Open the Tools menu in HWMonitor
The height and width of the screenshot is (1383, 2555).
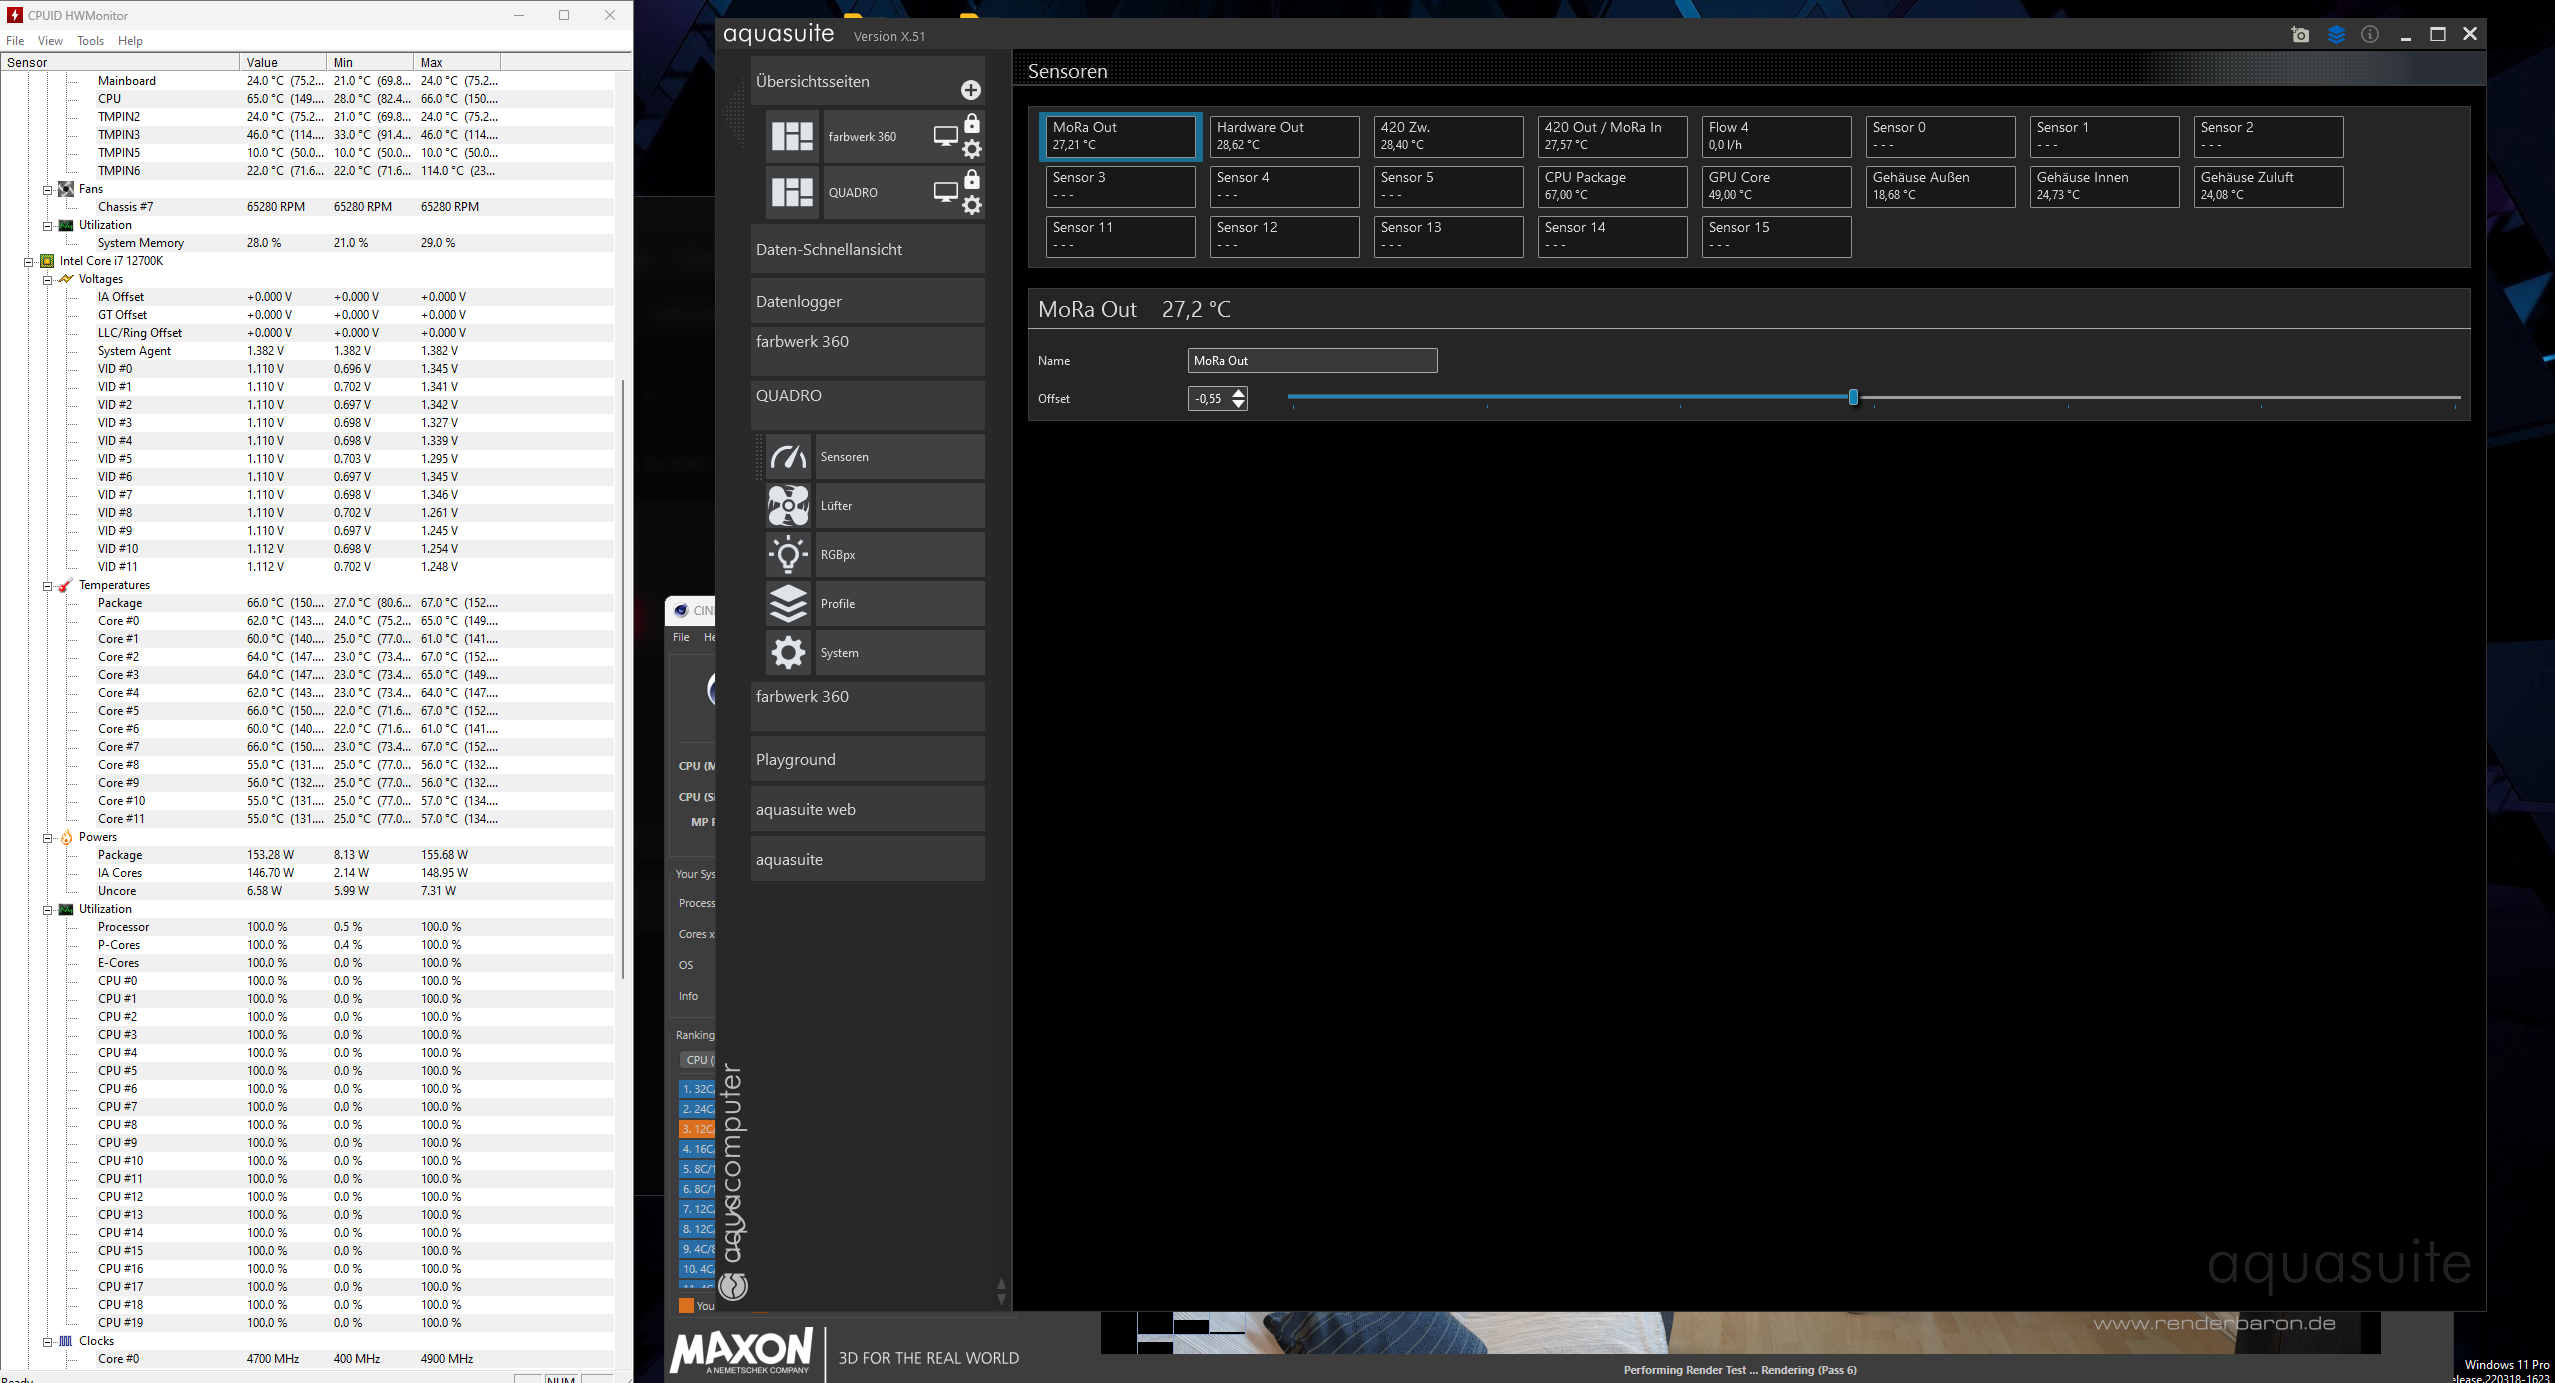(90, 41)
